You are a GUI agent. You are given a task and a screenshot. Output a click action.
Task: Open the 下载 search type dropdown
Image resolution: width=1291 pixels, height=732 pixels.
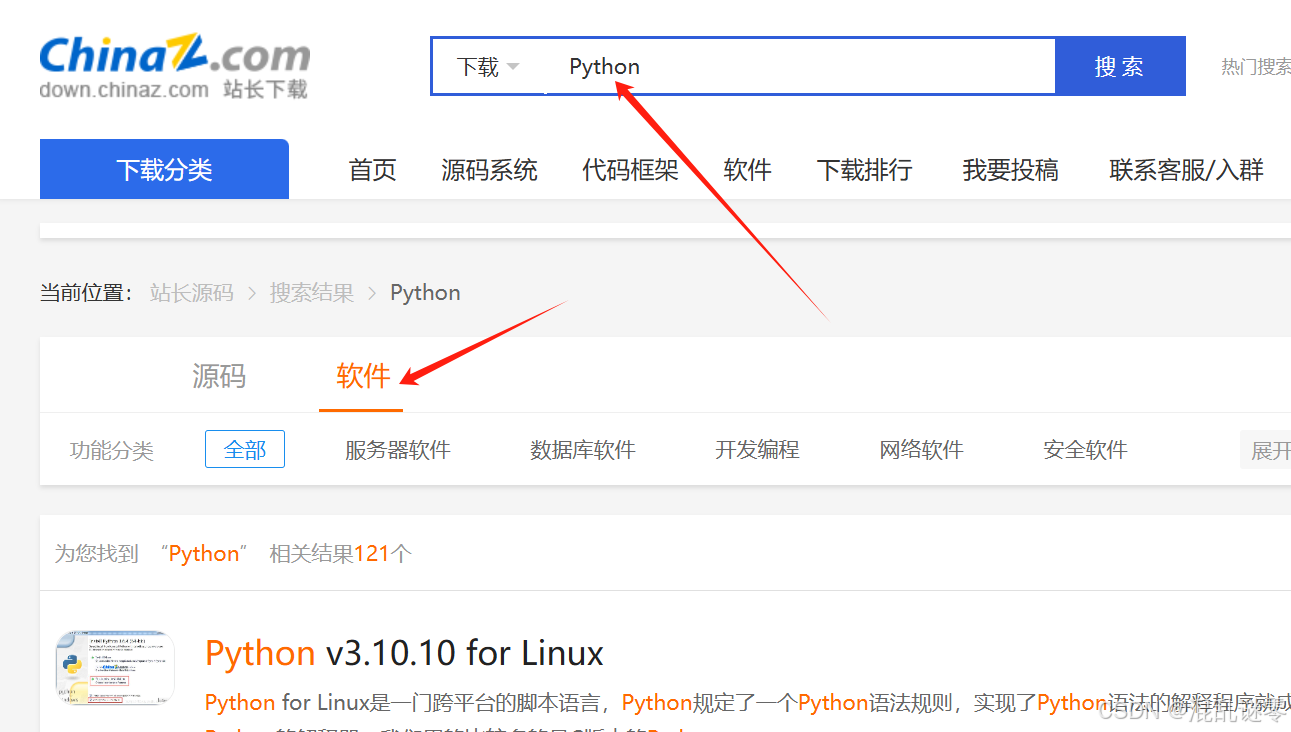coord(488,67)
